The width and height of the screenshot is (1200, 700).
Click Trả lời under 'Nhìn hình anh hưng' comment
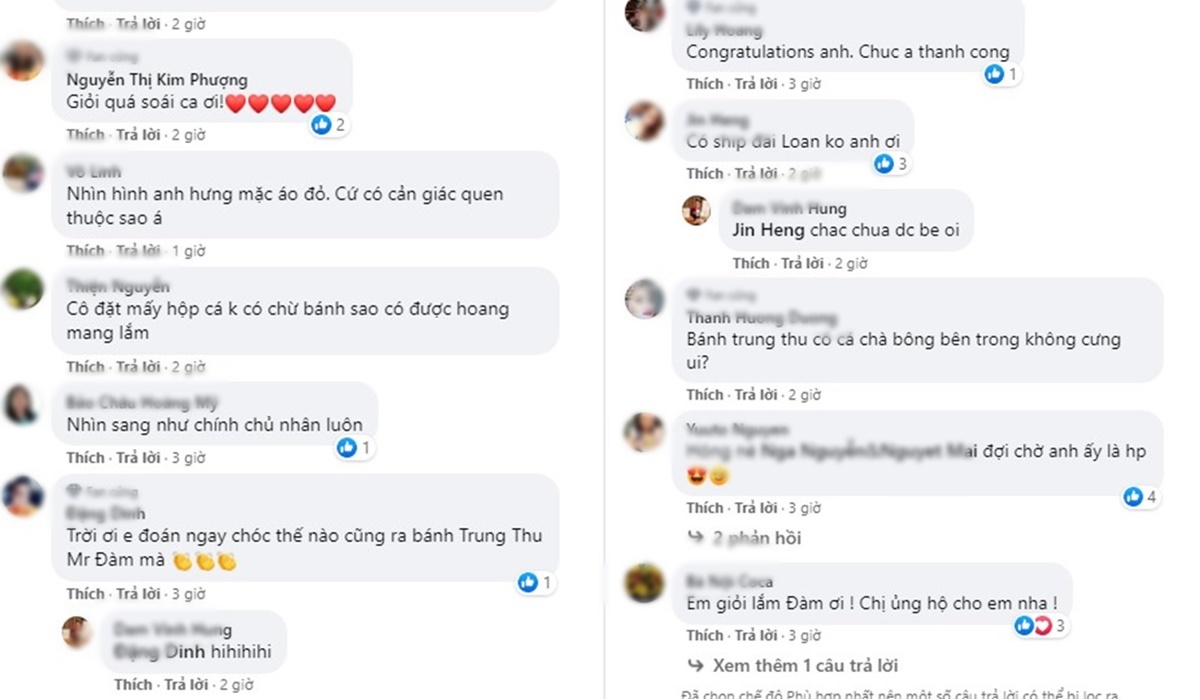click(138, 250)
